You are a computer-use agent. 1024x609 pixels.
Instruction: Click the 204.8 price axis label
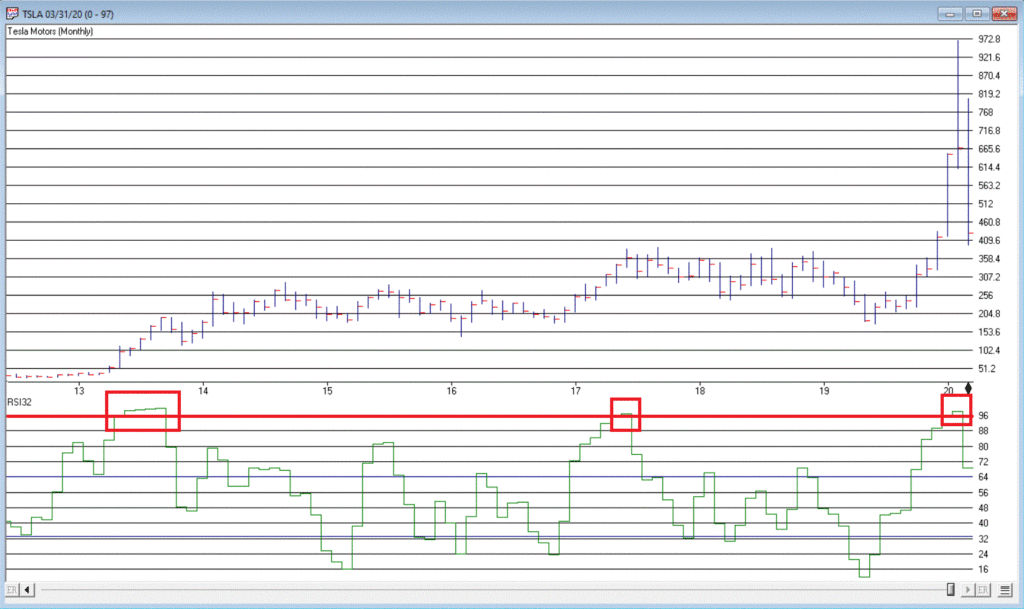(x=989, y=313)
